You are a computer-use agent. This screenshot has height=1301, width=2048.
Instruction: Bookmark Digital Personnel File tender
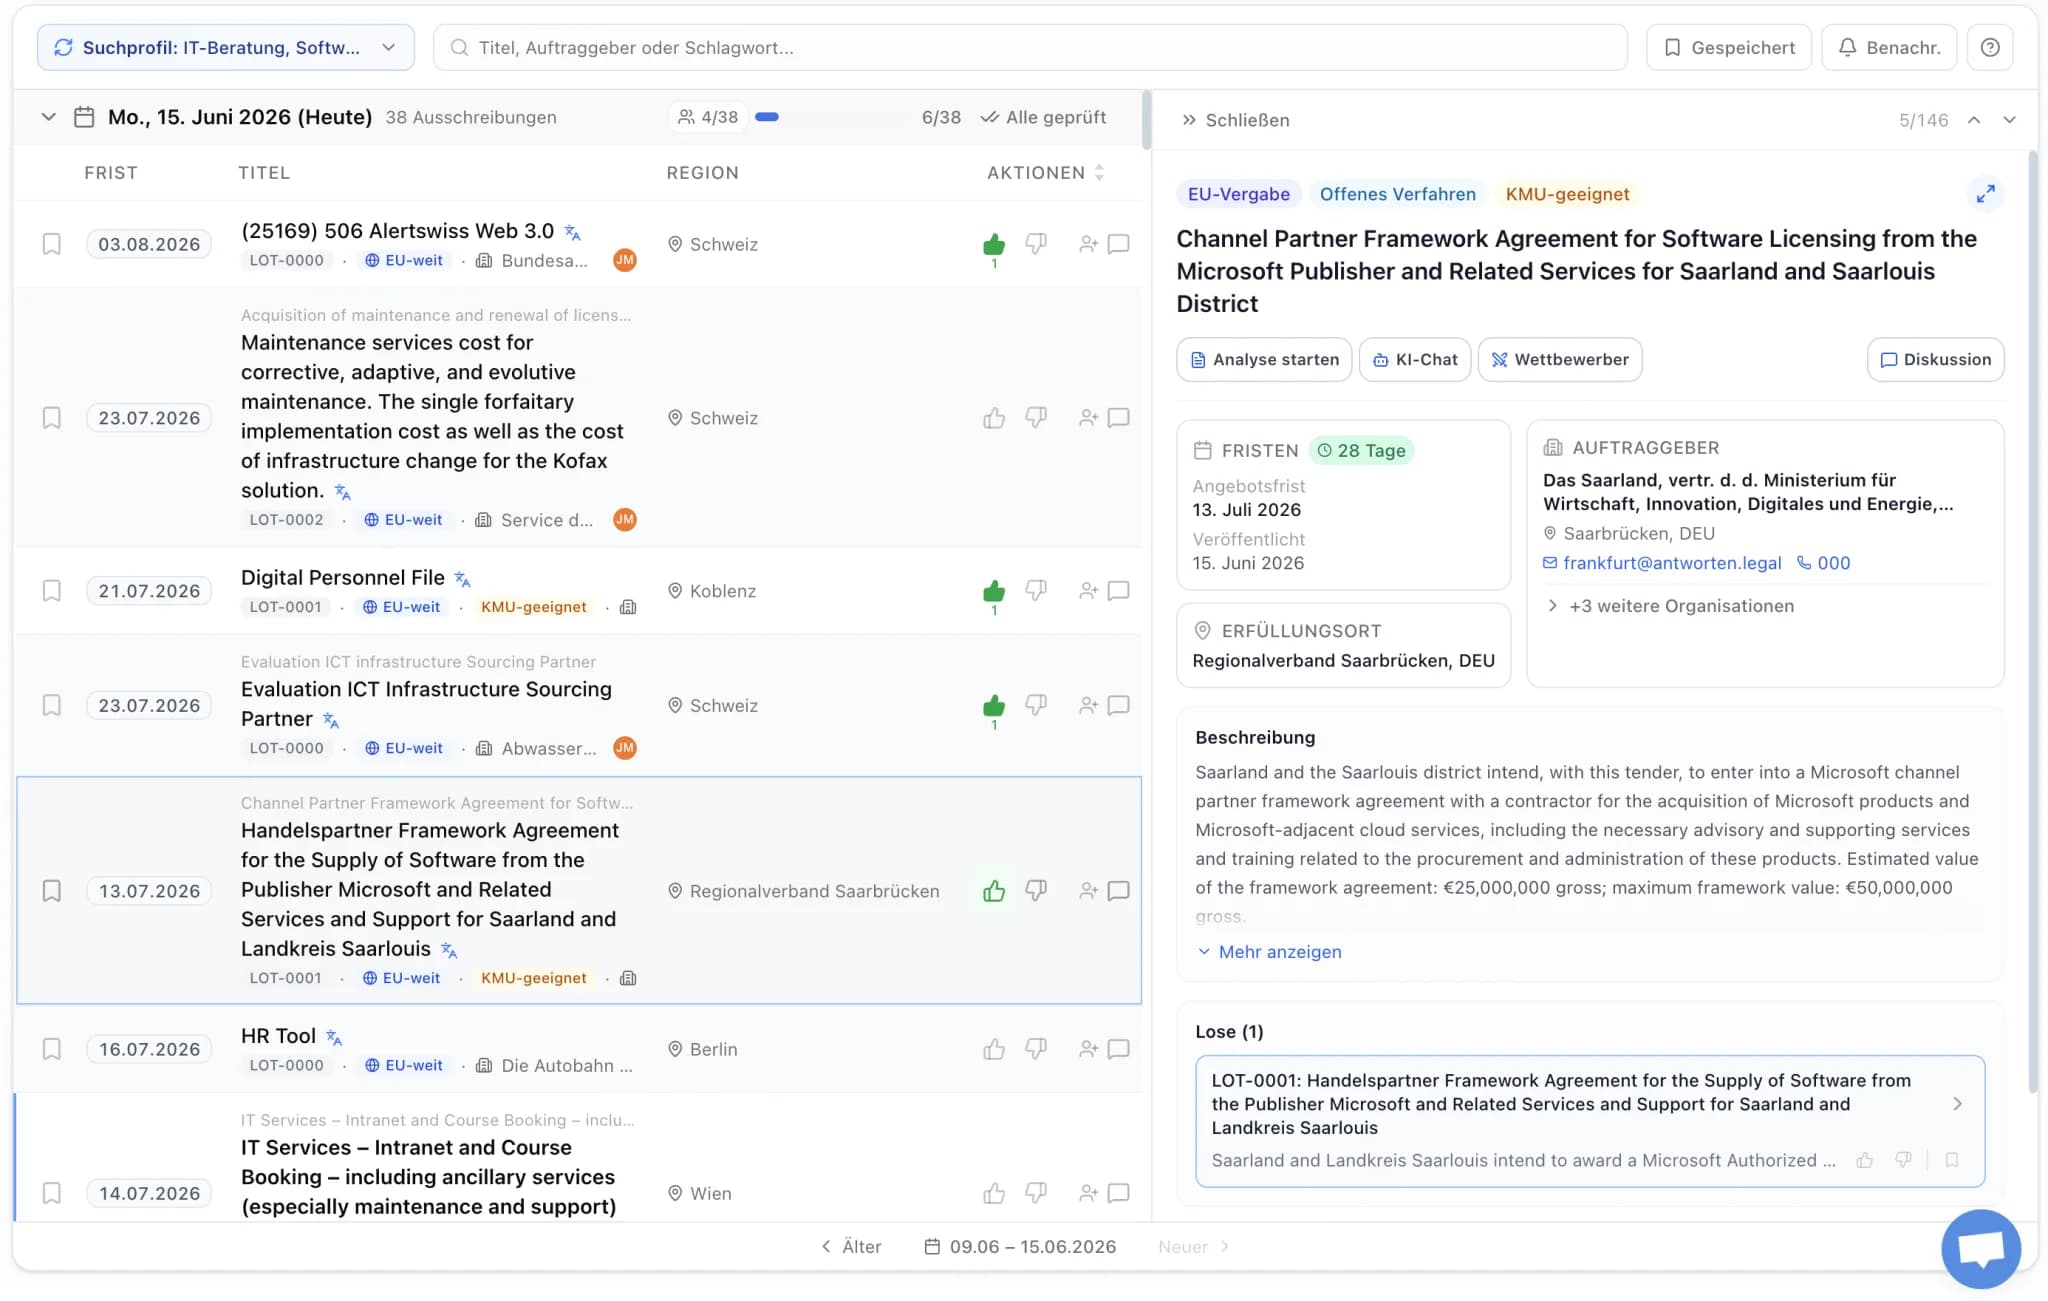[x=51, y=591]
